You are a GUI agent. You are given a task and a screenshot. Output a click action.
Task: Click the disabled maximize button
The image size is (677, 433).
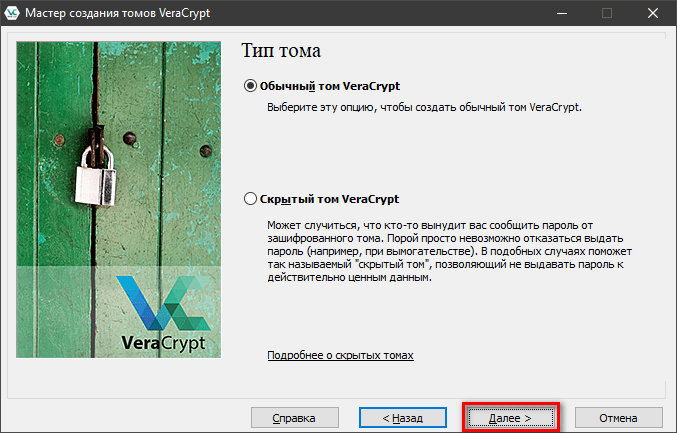(x=606, y=13)
